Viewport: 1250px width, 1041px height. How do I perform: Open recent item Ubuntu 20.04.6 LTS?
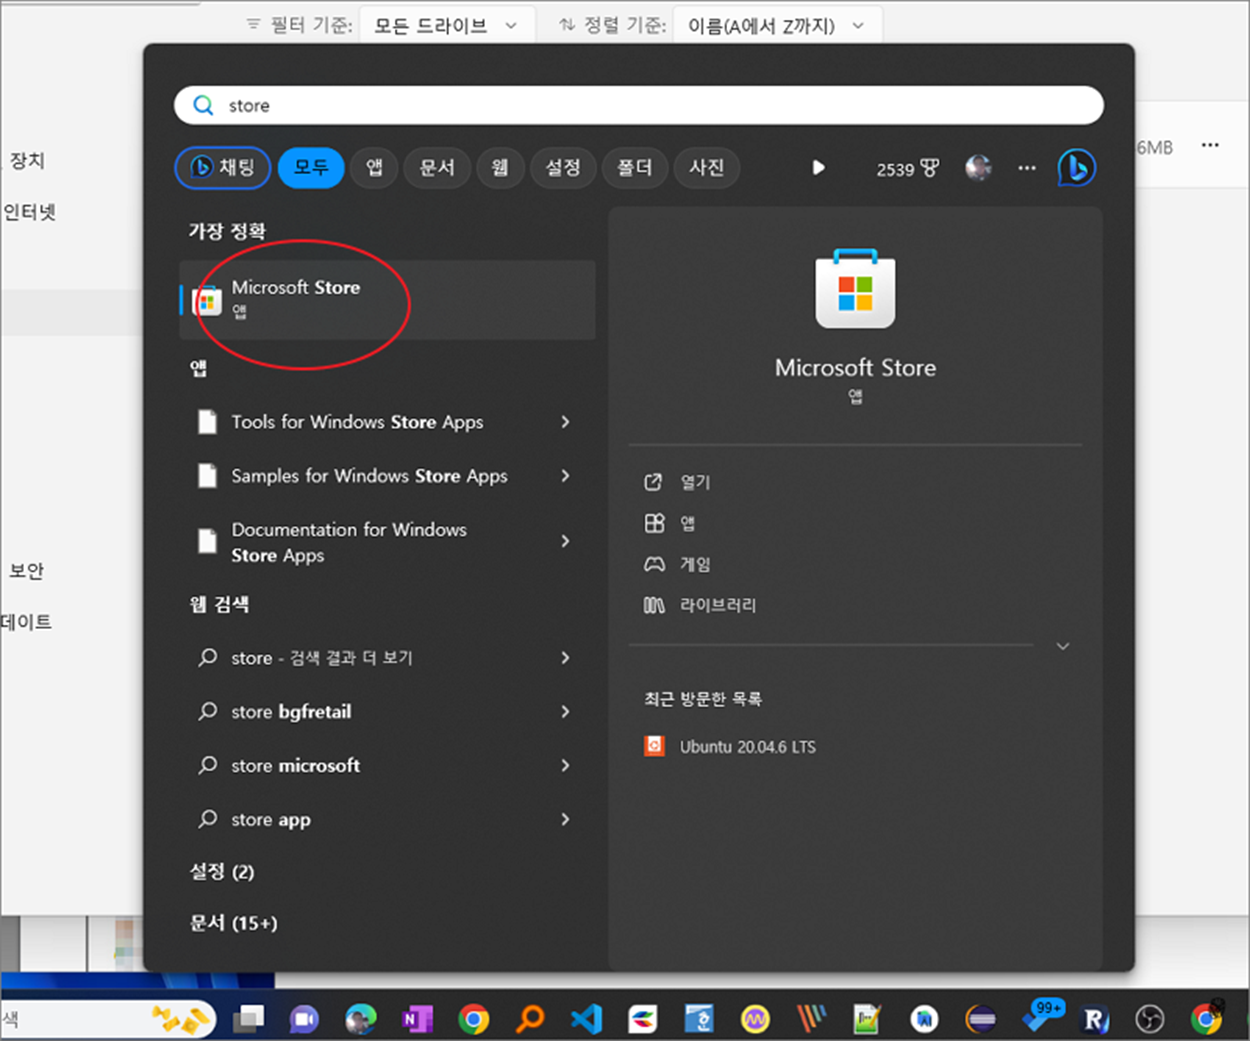click(x=730, y=747)
